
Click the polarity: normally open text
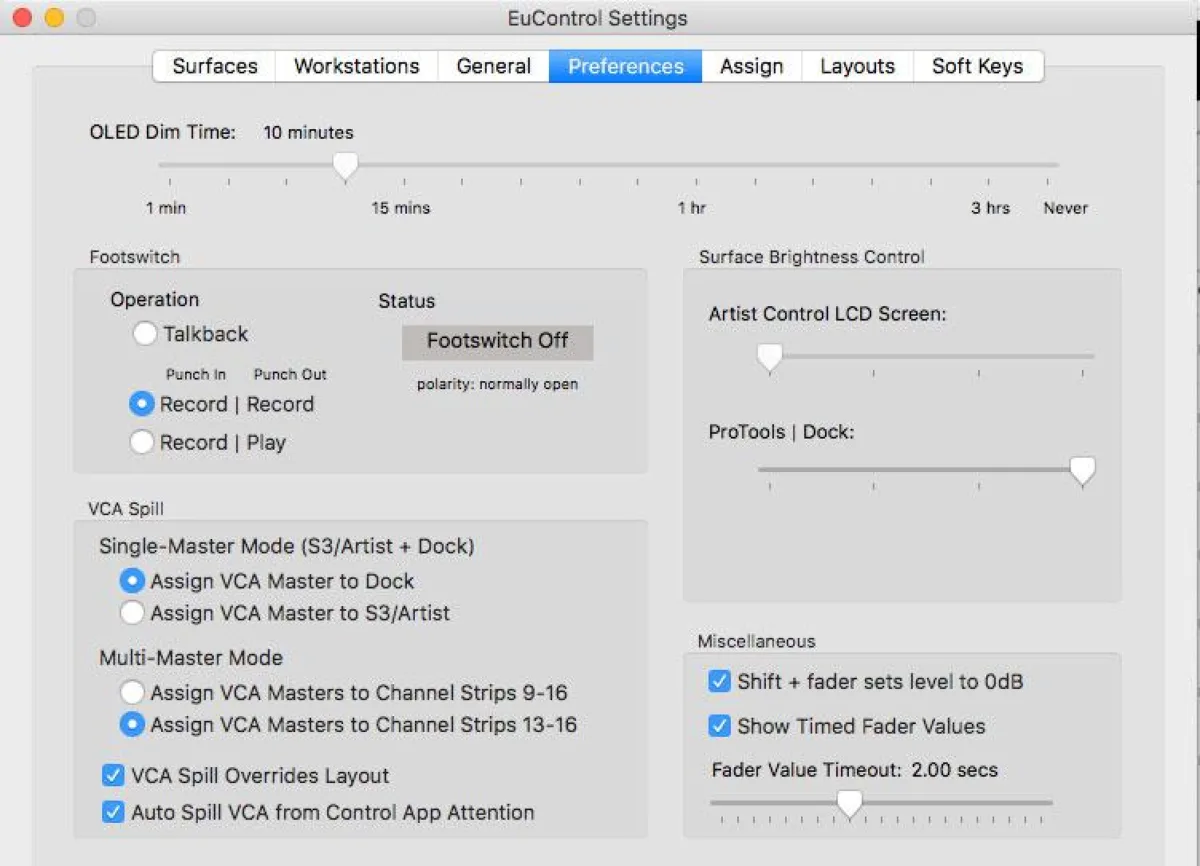(497, 384)
